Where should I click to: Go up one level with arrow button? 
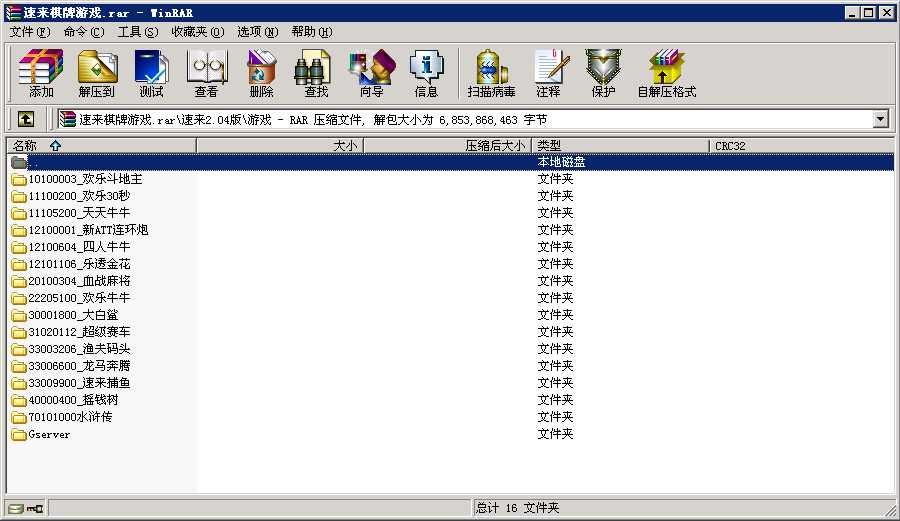25,119
